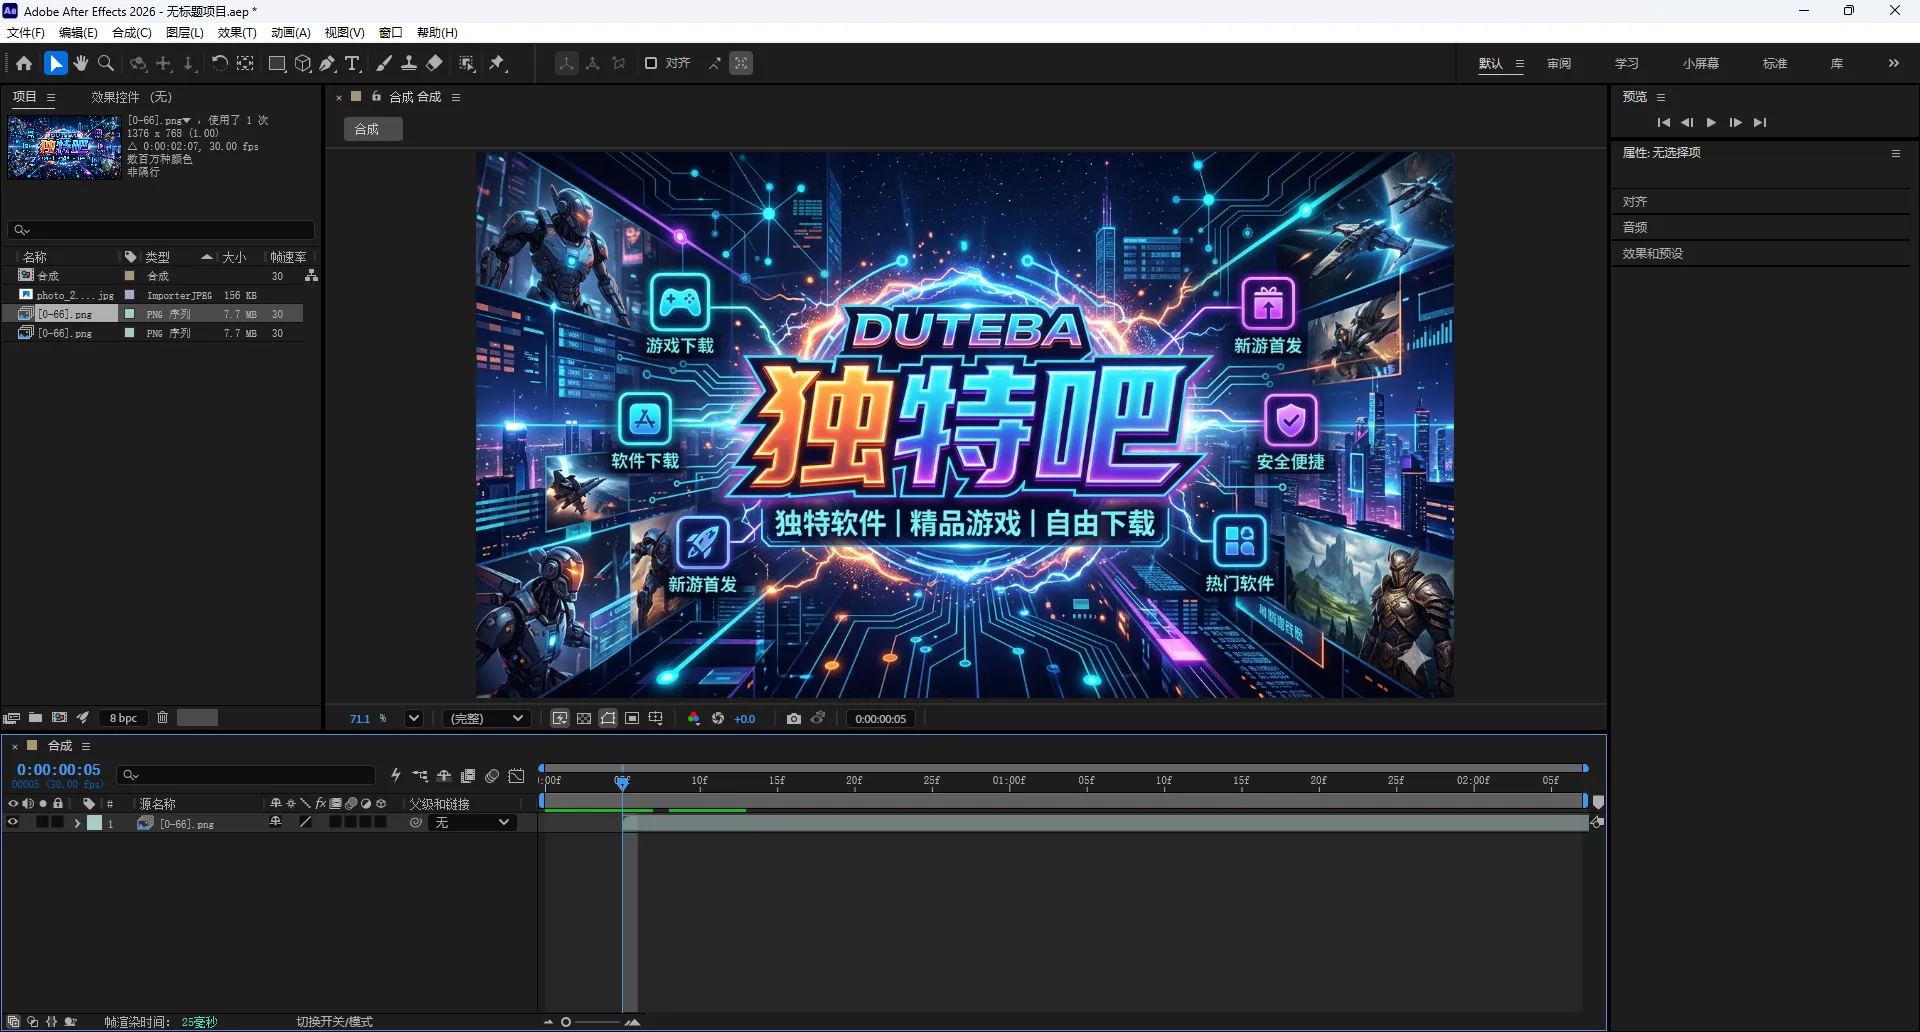Activate the Zoom tool
Screen dimensions: 1920x1032
pos(105,63)
